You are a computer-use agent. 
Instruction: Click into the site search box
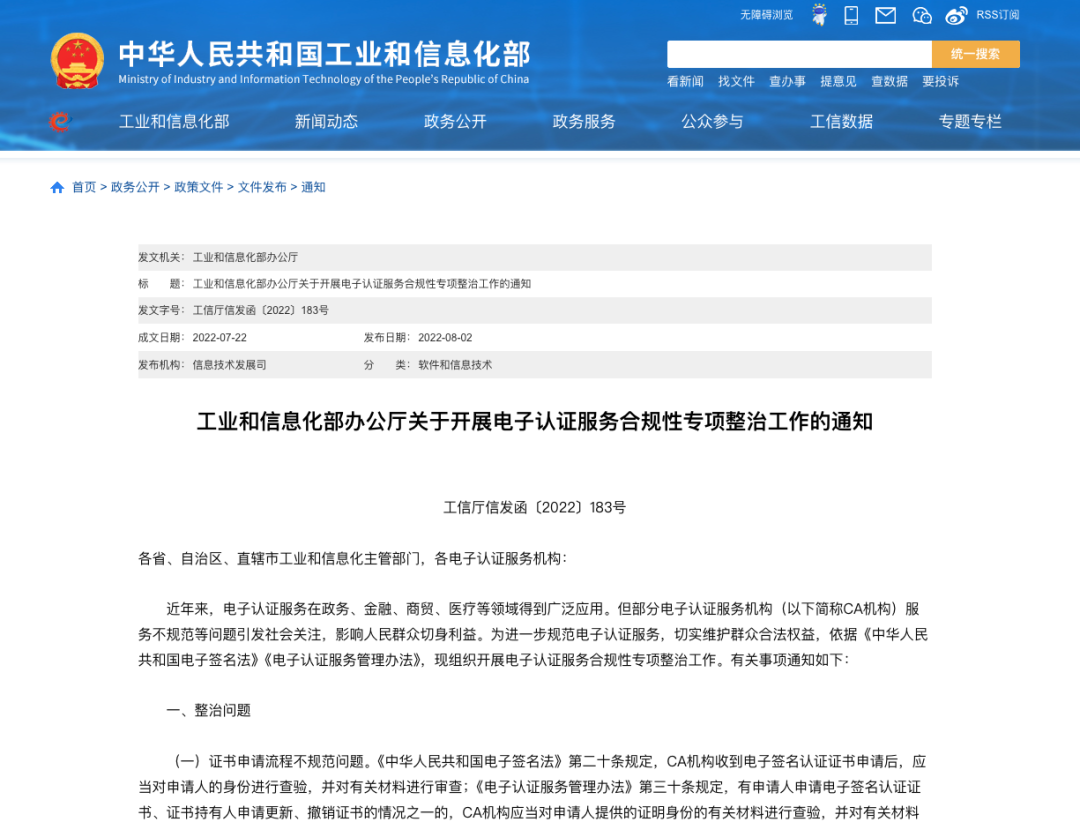799,54
